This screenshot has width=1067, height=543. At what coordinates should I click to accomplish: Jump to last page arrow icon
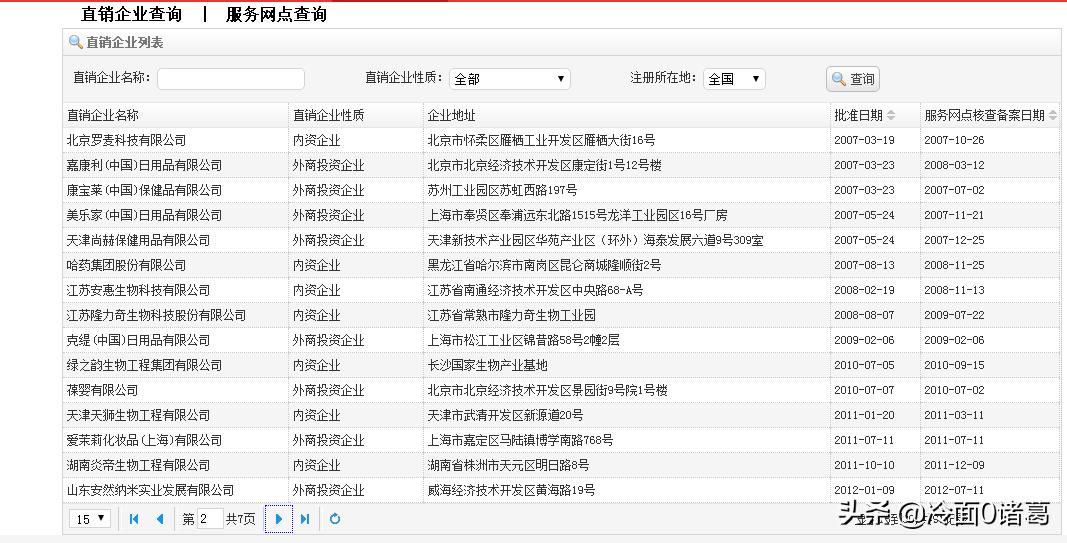click(x=305, y=519)
